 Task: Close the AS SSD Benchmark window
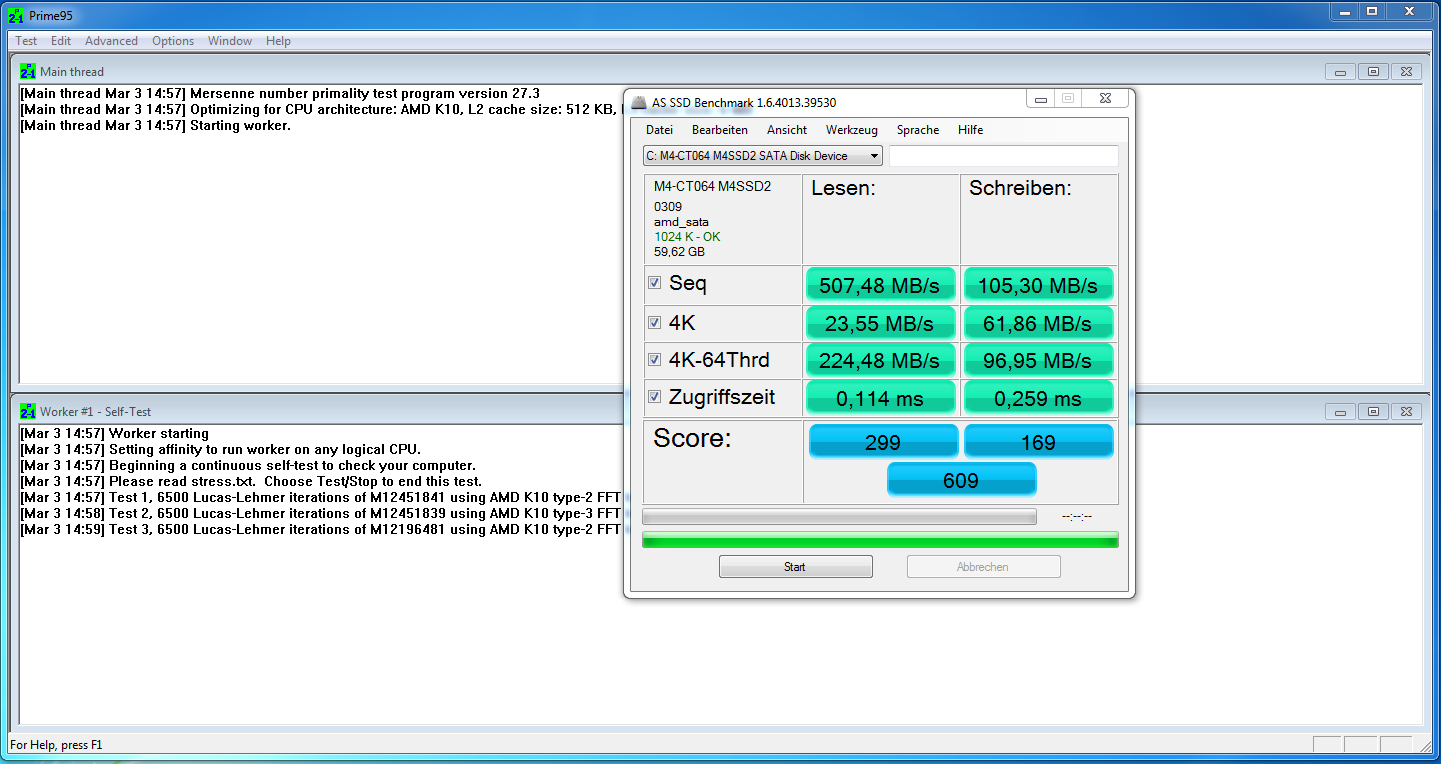[x=1105, y=99]
